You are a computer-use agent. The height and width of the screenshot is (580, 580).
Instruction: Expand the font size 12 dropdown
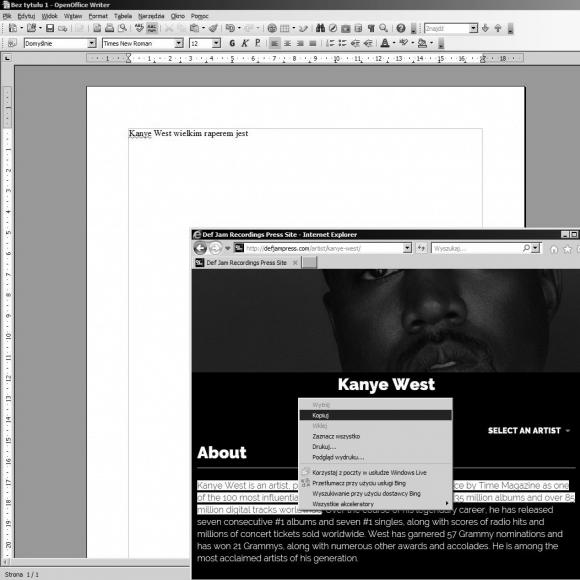coord(216,43)
